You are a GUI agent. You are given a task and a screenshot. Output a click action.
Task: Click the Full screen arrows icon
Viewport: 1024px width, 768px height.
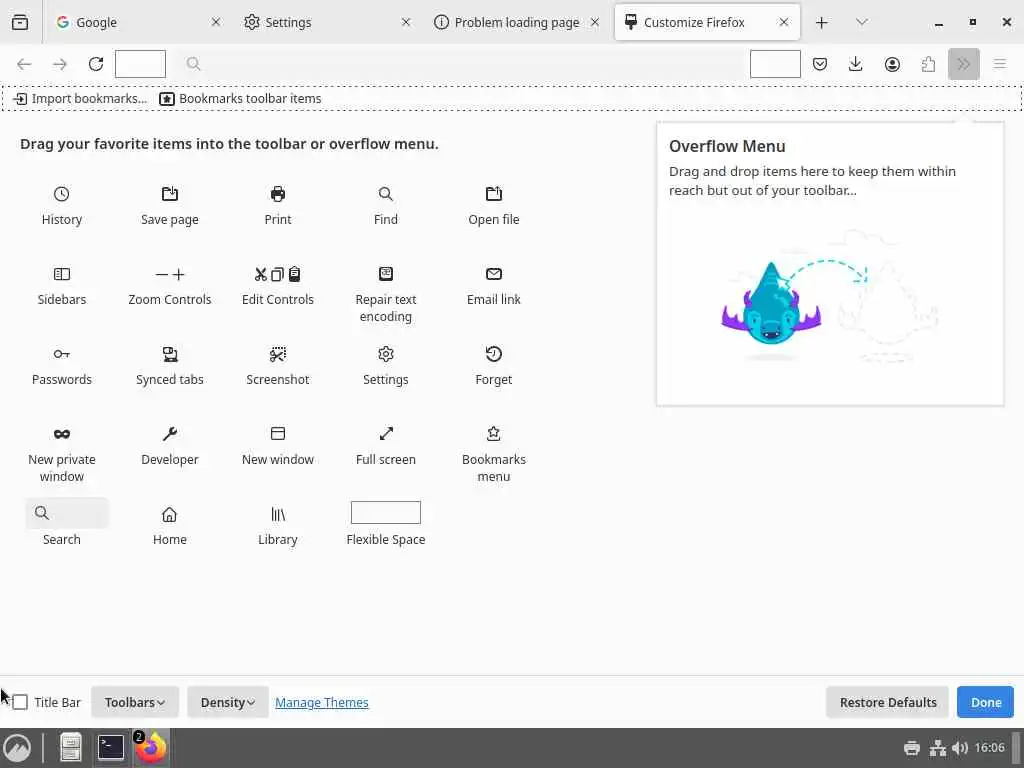click(x=386, y=434)
